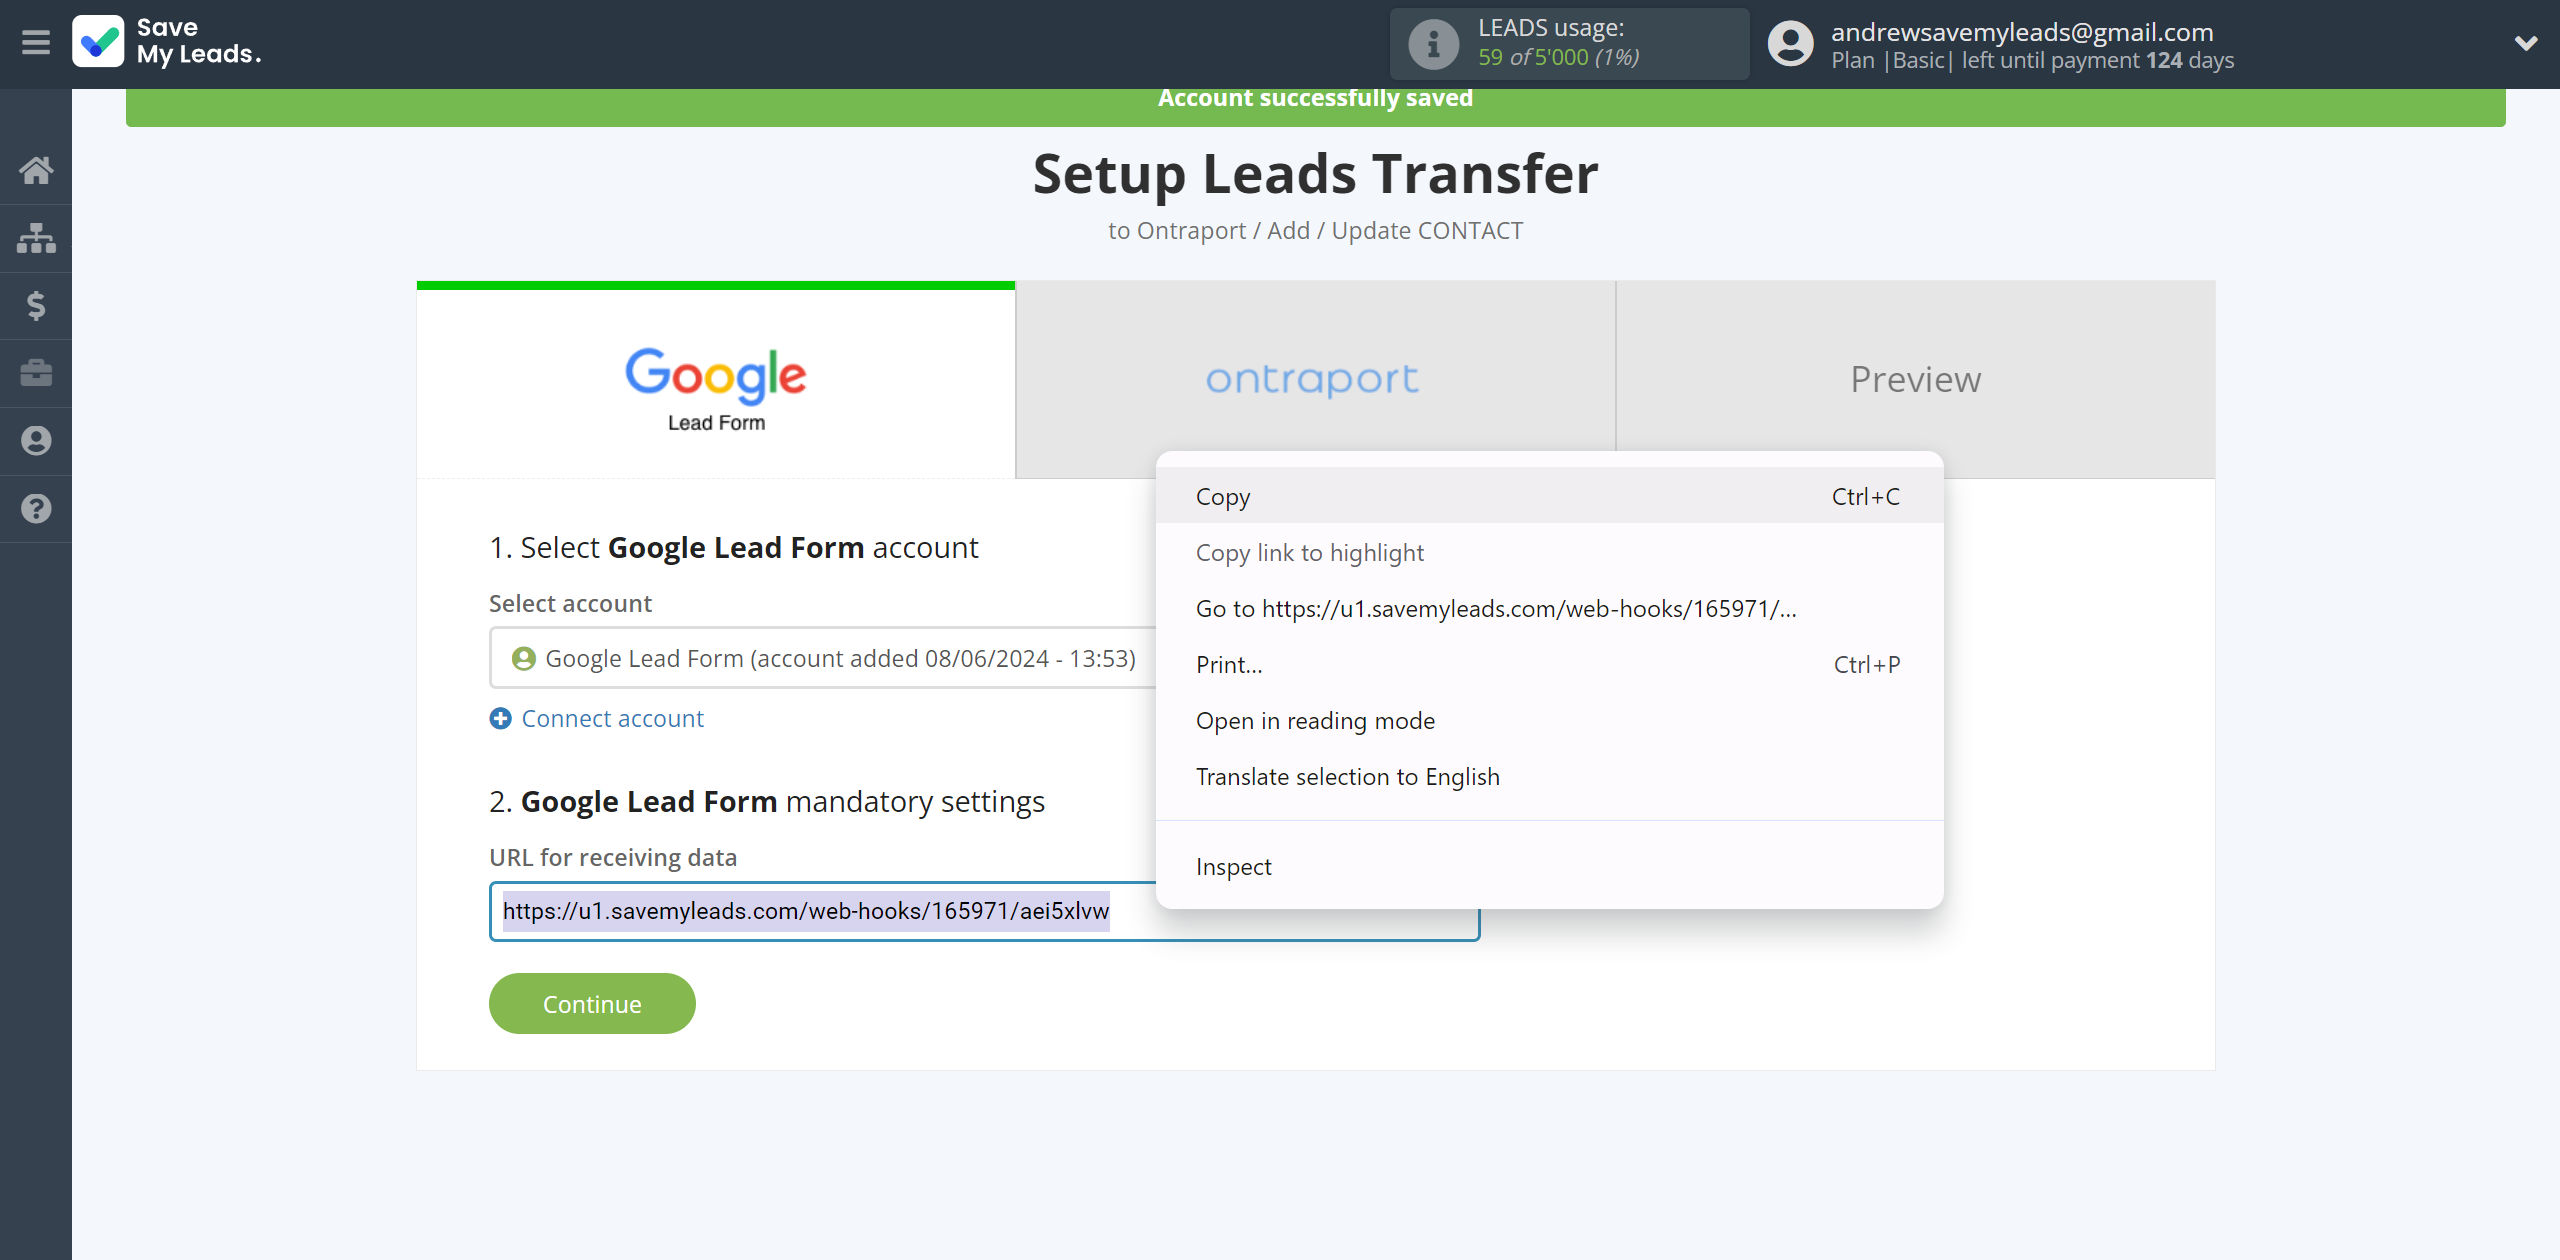Click the Continue button
This screenshot has height=1260, width=2560.
pos(591,1002)
